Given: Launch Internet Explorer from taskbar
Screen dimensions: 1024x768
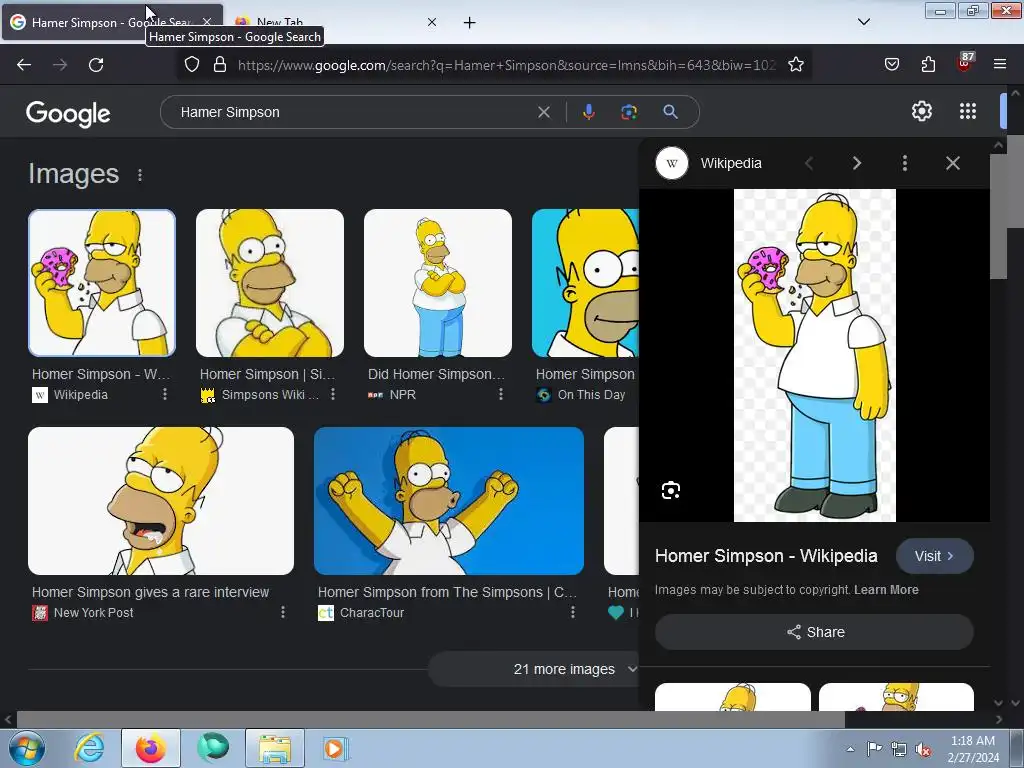Looking at the screenshot, I should pos(89,748).
